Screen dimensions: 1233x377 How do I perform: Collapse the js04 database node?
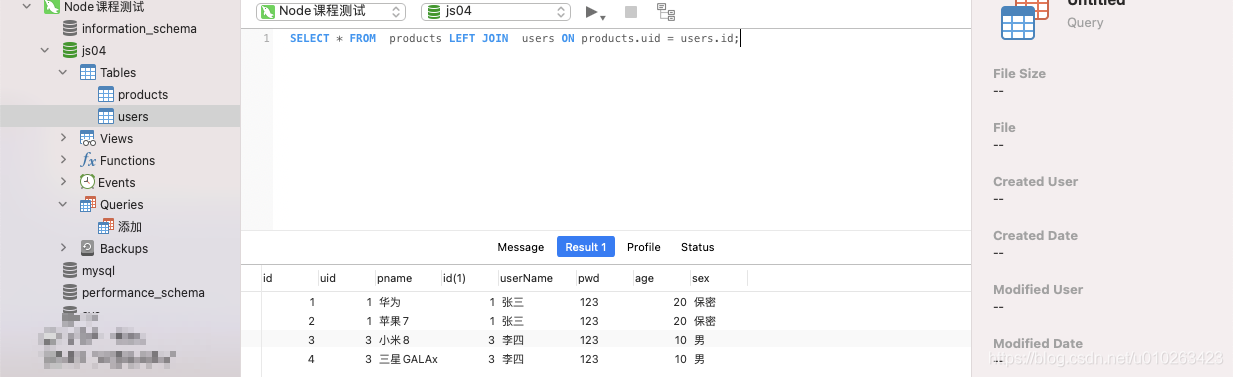[x=45, y=51]
